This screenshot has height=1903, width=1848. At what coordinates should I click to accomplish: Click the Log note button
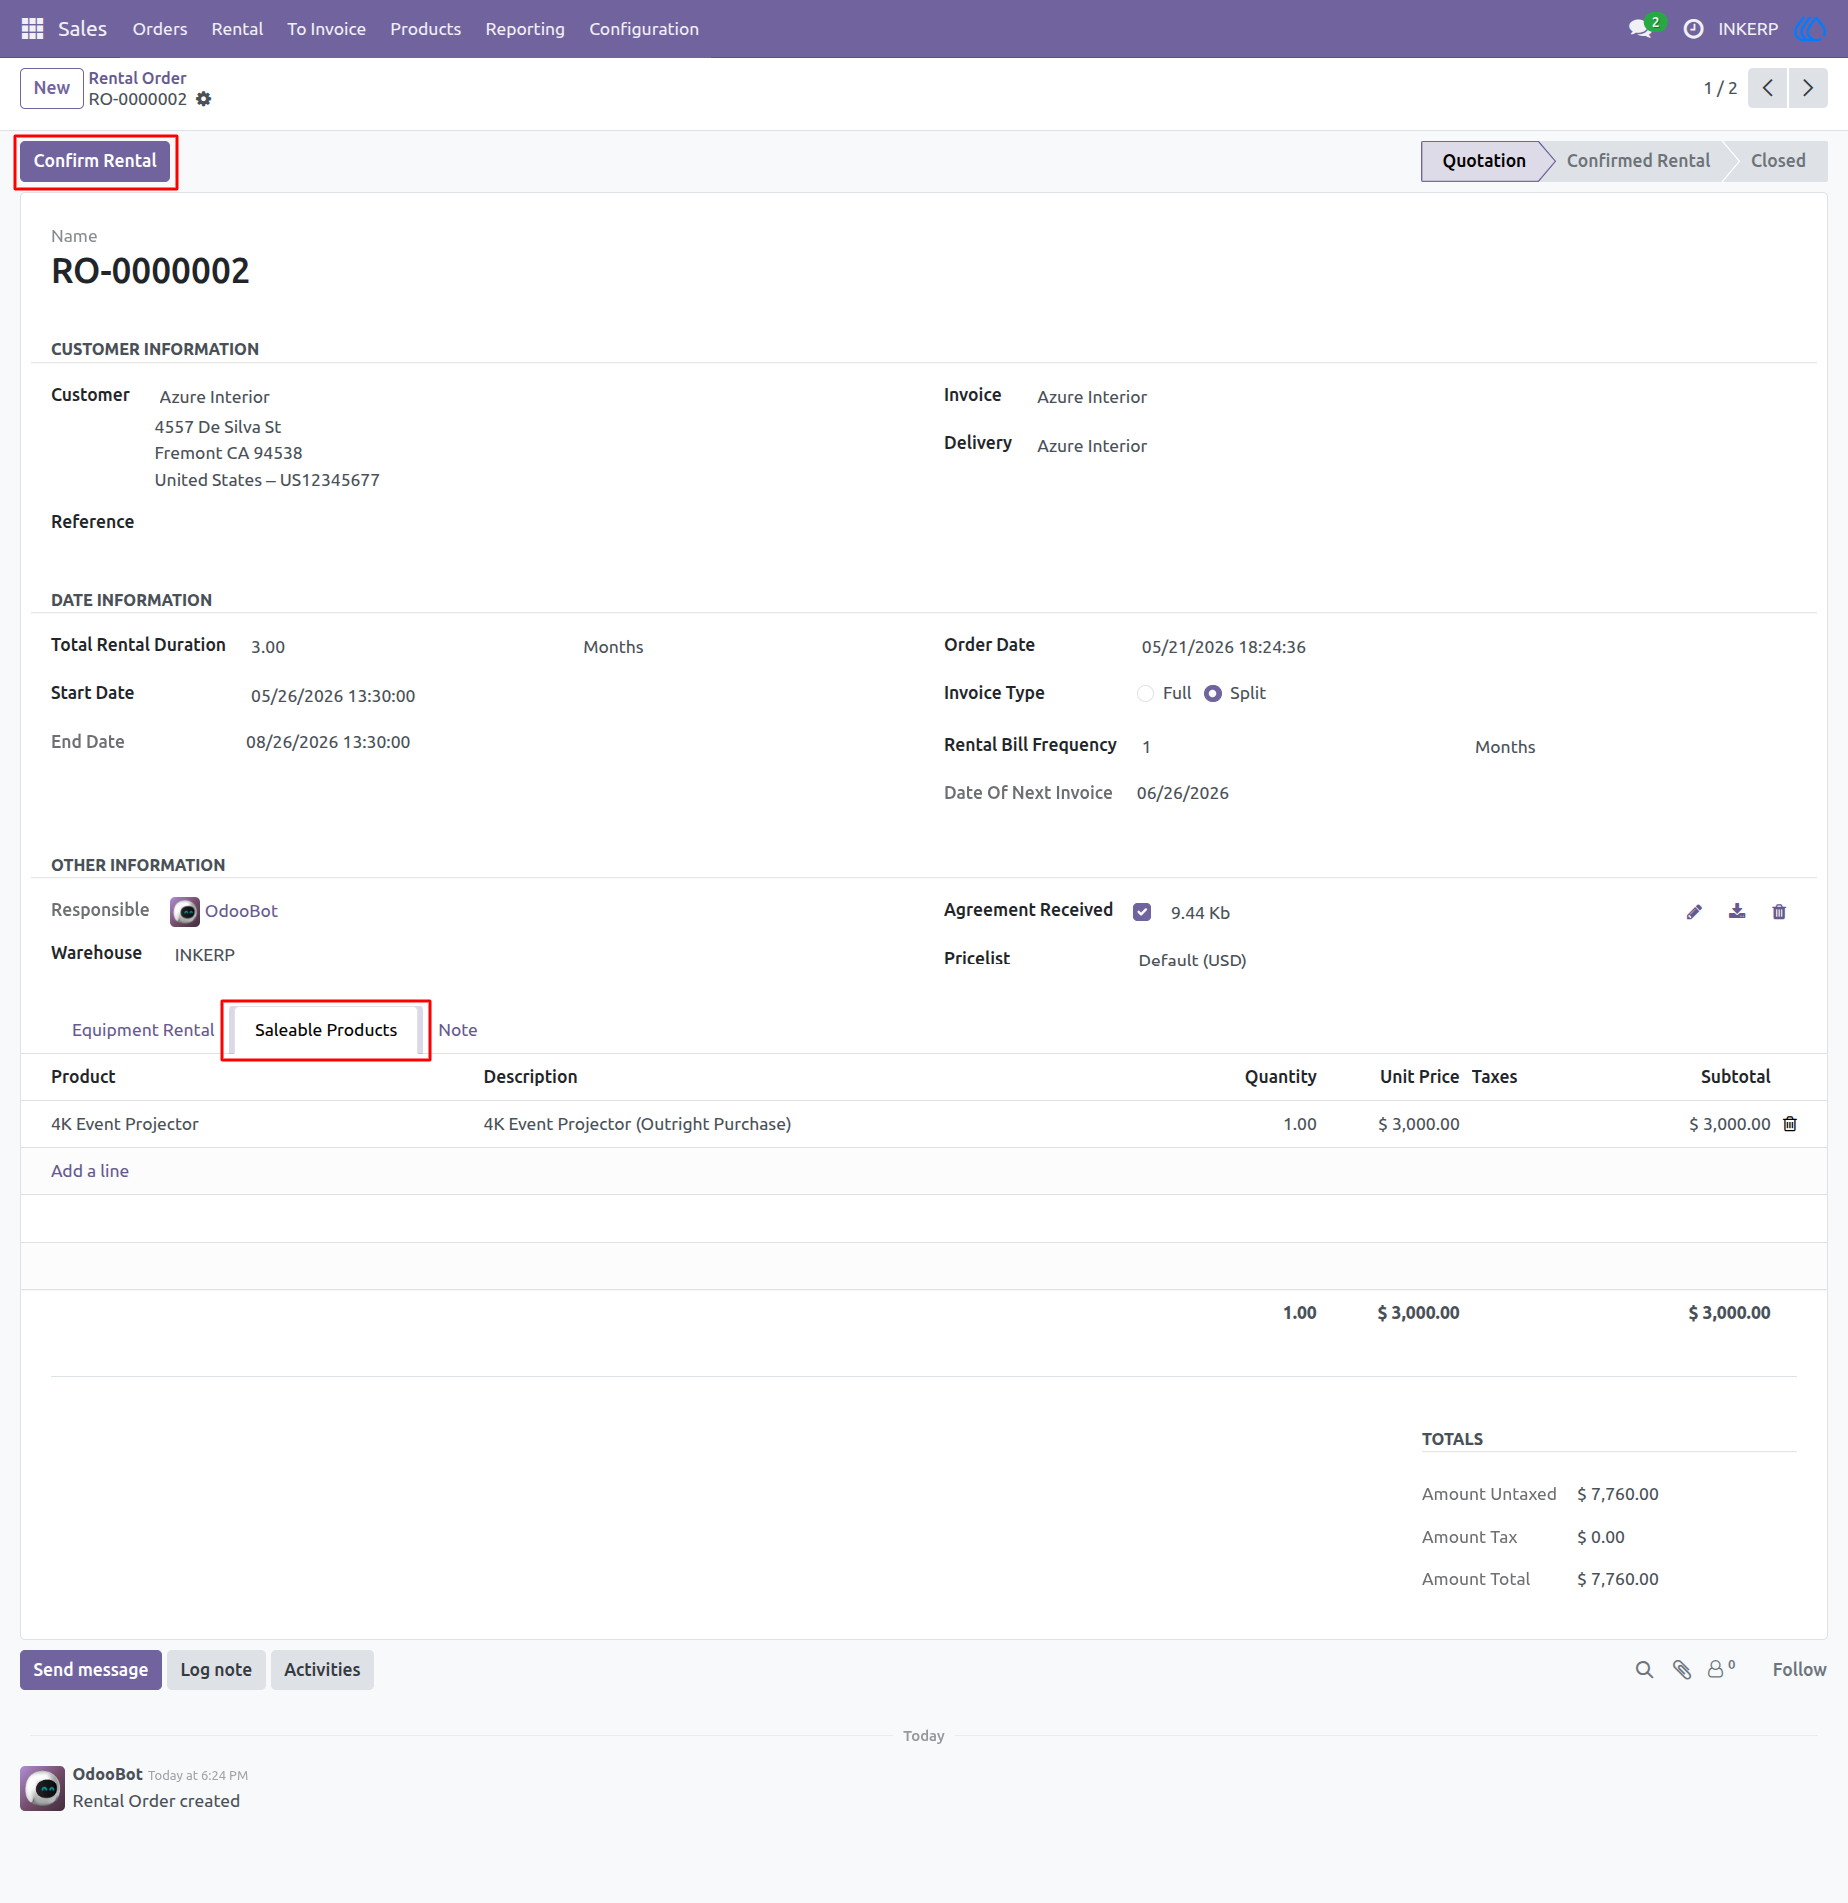coord(216,1670)
